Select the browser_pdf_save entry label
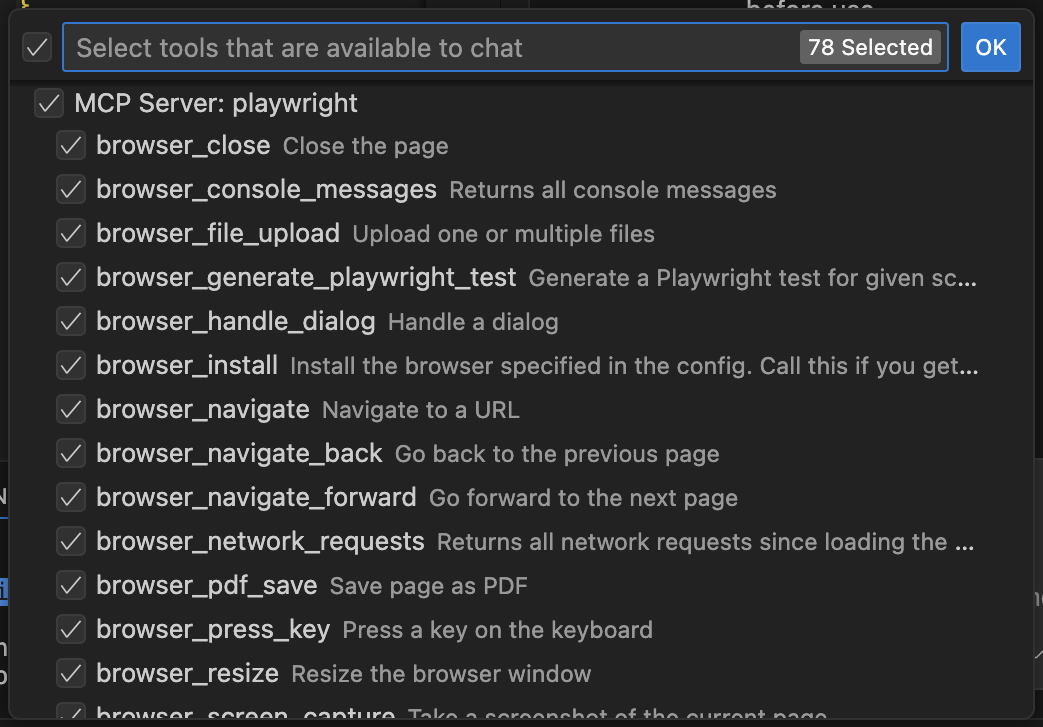1043x727 pixels. [204, 586]
